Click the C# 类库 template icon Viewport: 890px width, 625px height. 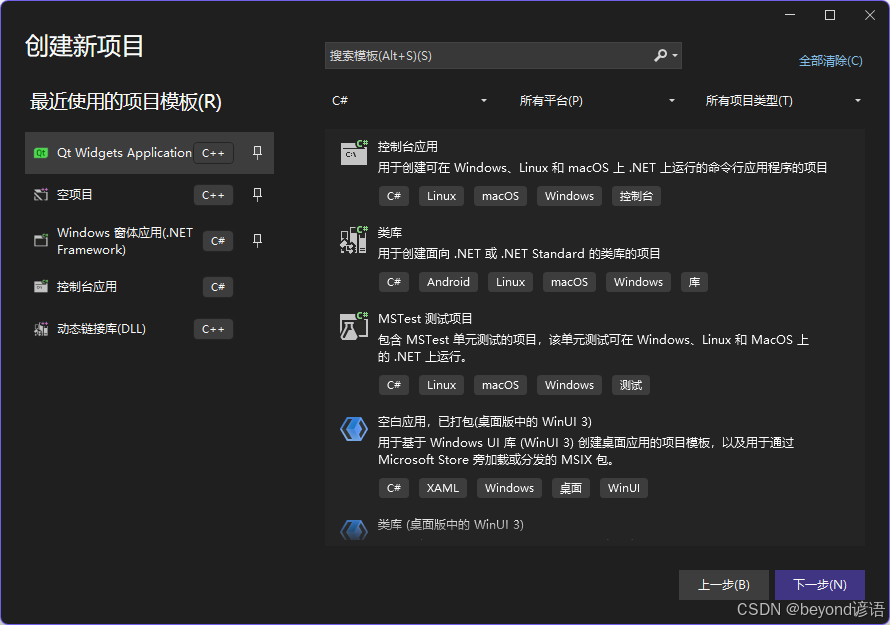pyautogui.click(x=354, y=240)
